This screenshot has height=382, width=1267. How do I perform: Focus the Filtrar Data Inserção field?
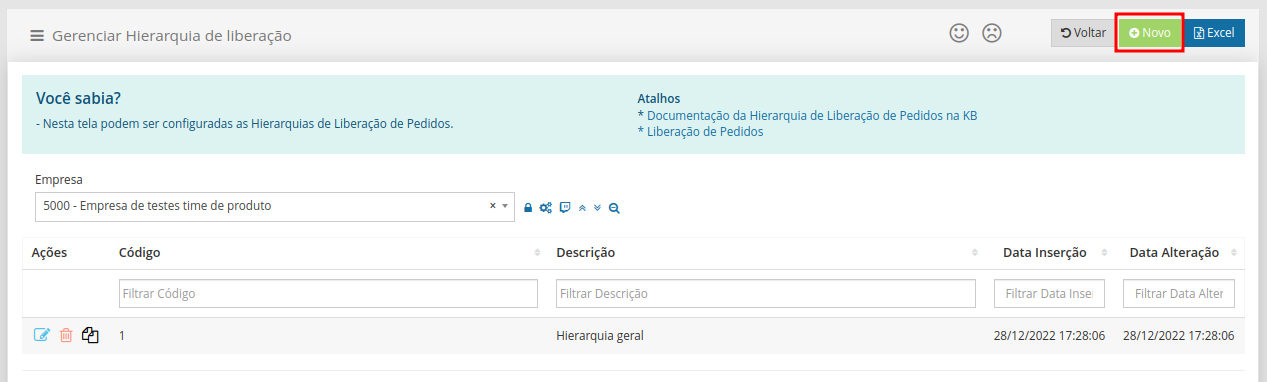click(x=1049, y=293)
